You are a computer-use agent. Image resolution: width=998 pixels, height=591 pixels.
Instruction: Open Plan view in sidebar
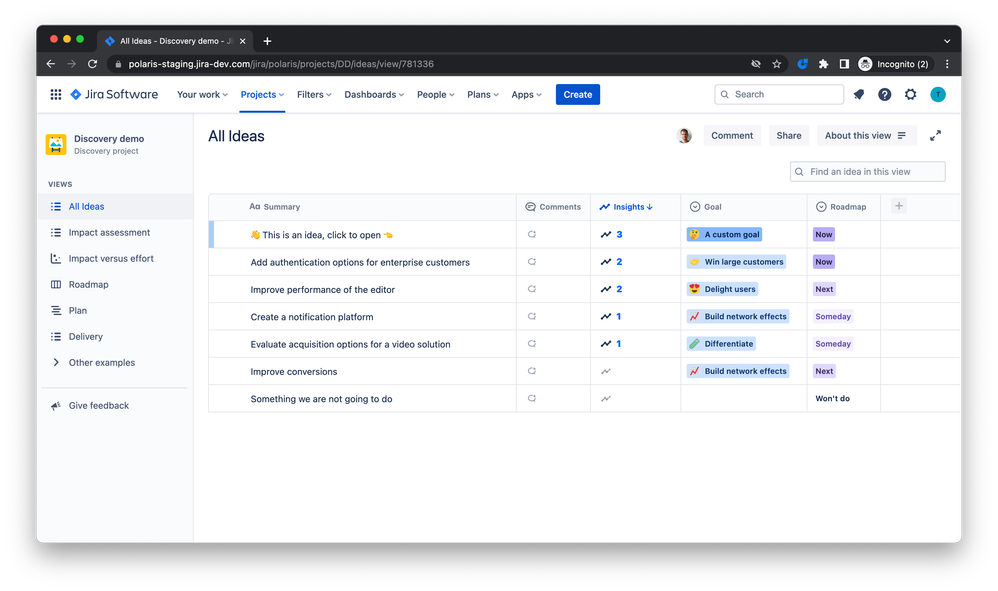(115, 310)
